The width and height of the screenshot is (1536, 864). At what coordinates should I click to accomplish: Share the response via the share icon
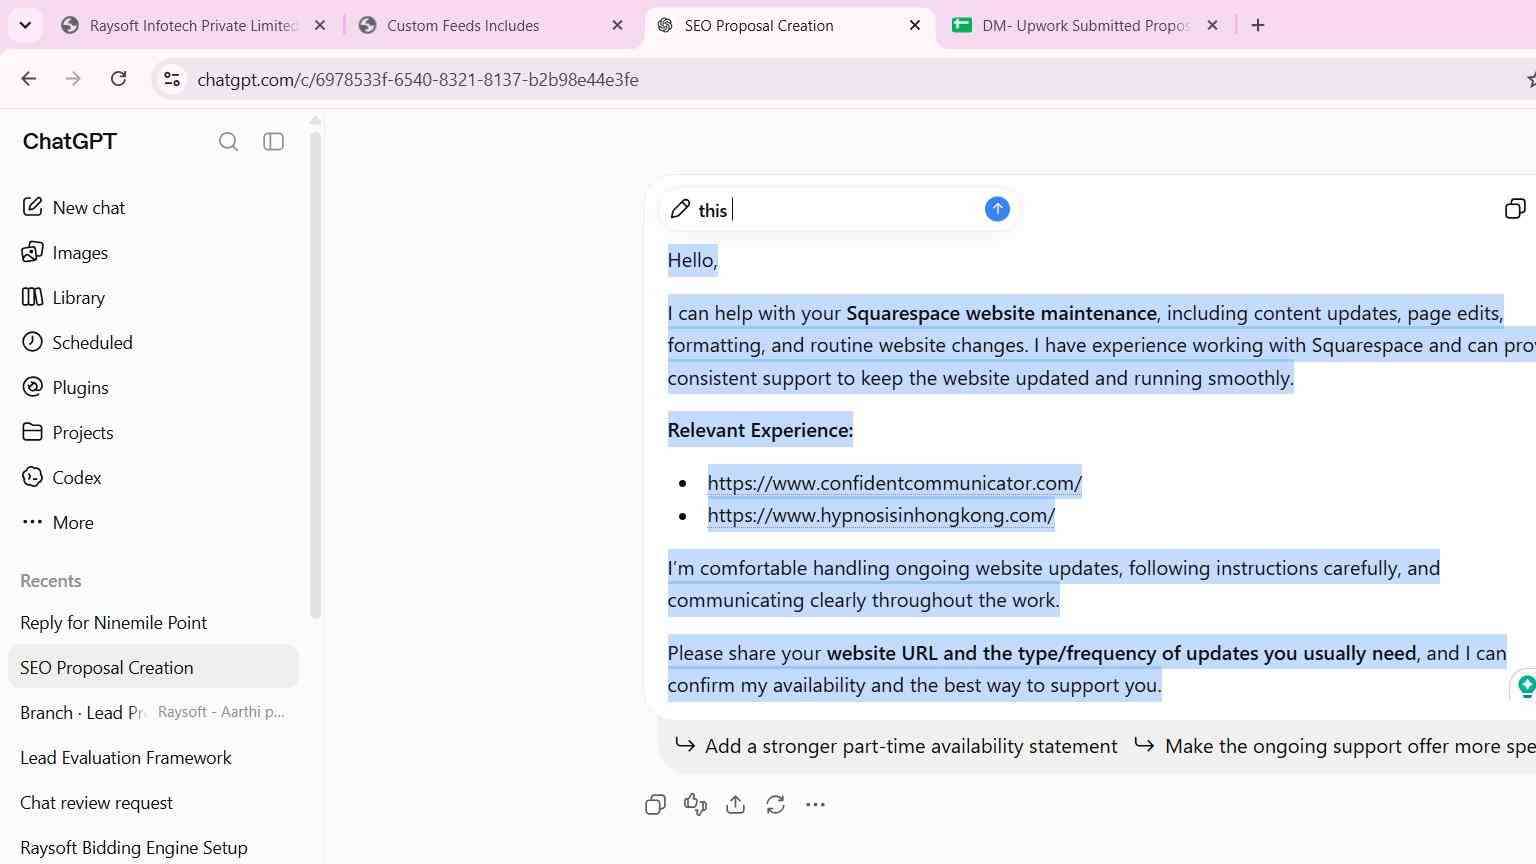click(x=735, y=805)
